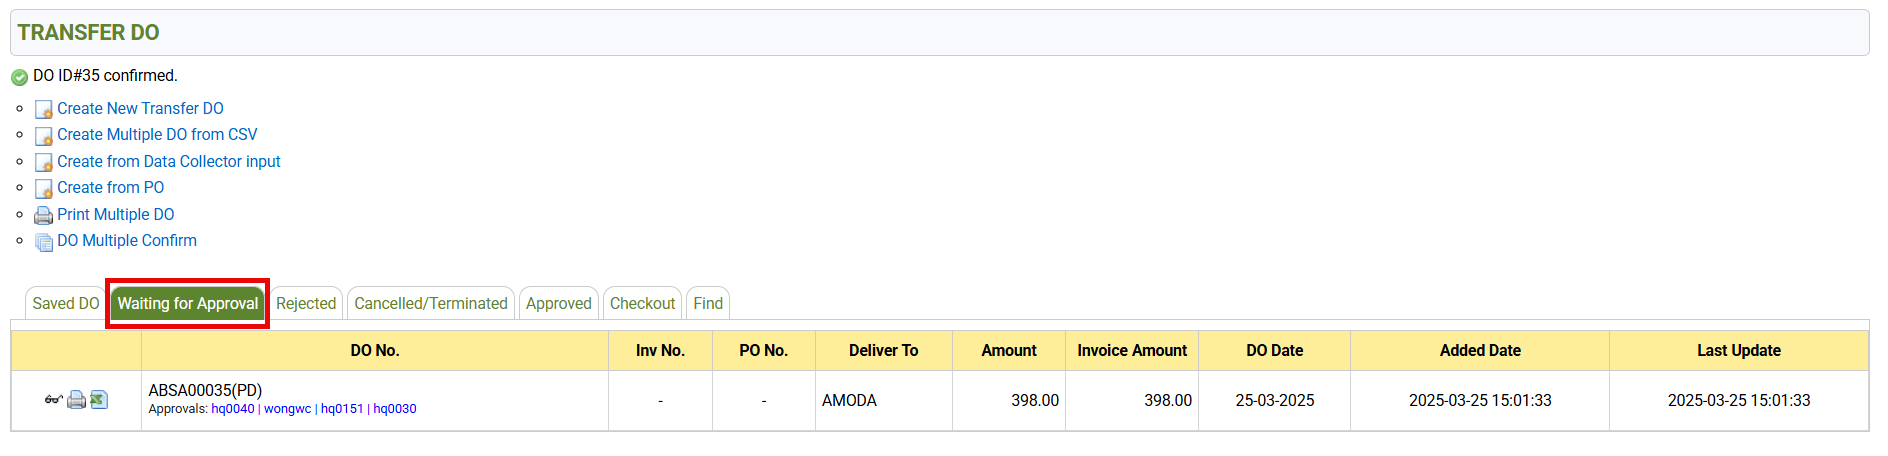Click the printer icon in the ABSA00035 row
The width and height of the screenshot is (1888, 456).
coord(76,400)
